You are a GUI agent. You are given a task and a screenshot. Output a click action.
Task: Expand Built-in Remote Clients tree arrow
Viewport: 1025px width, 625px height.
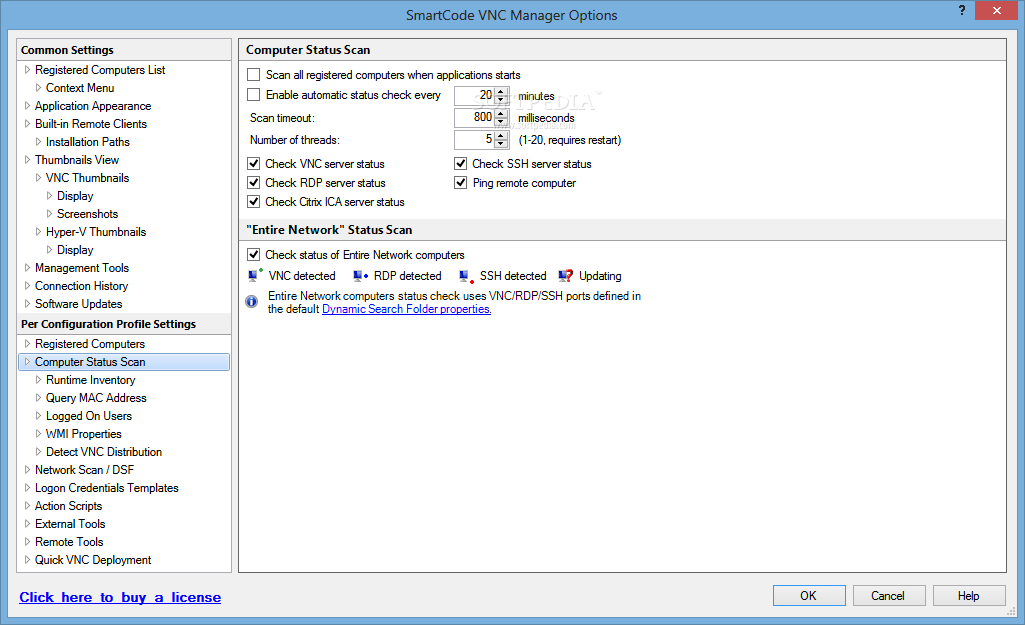[27, 124]
